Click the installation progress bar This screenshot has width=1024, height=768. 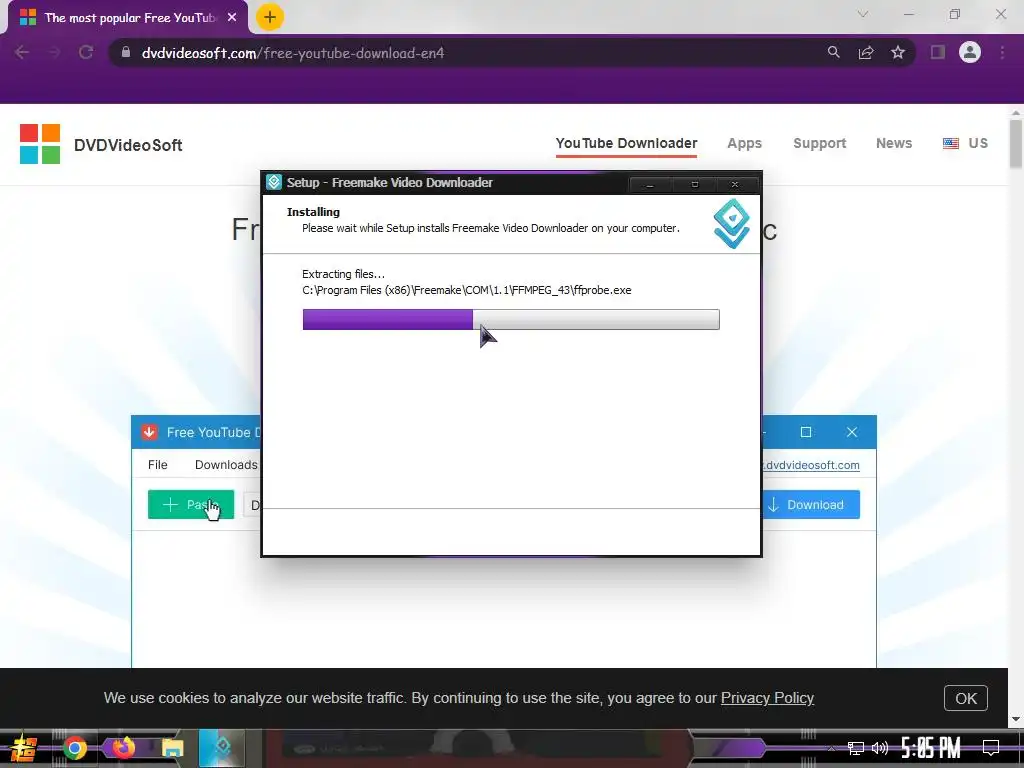coord(511,319)
